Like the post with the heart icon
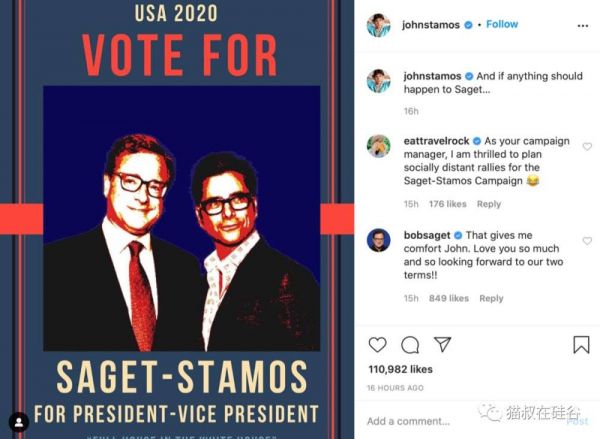Screen dimensions: 600x439 [x=377, y=345]
